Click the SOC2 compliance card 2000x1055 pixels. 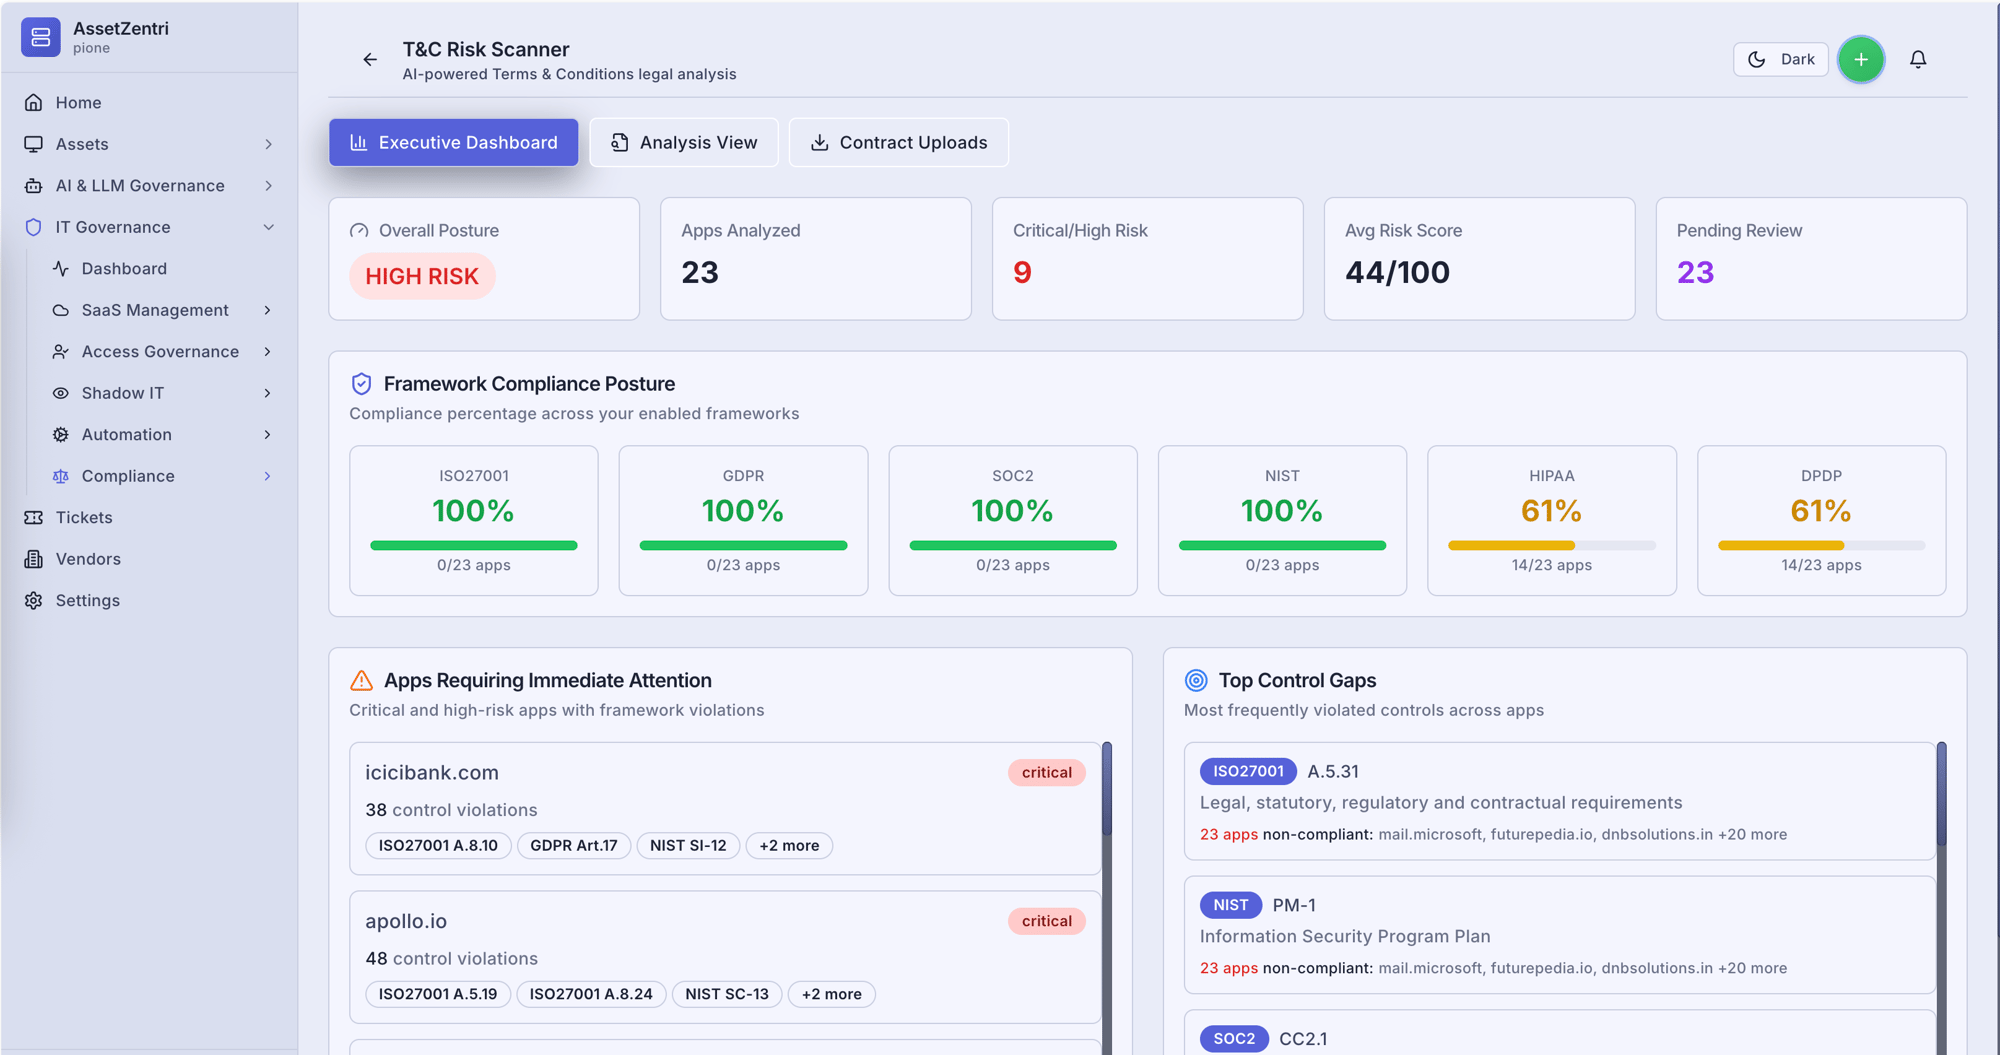point(1012,521)
